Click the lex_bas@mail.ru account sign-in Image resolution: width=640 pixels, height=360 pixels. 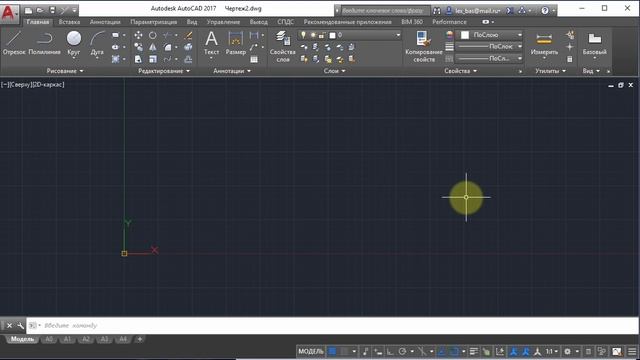click(x=473, y=11)
